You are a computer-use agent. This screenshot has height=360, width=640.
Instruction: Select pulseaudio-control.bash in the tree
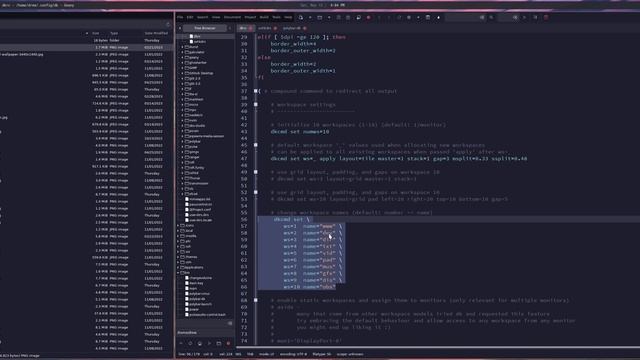(x=207, y=315)
